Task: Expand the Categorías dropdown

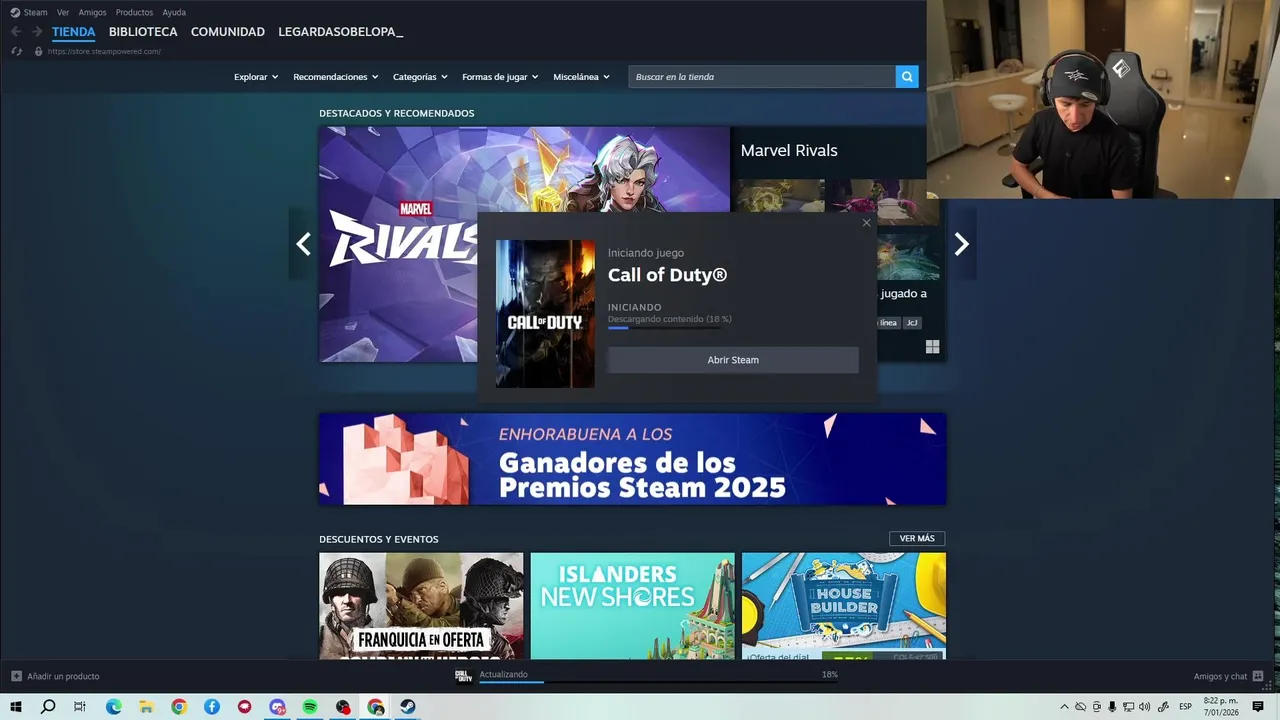Action: click(420, 77)
